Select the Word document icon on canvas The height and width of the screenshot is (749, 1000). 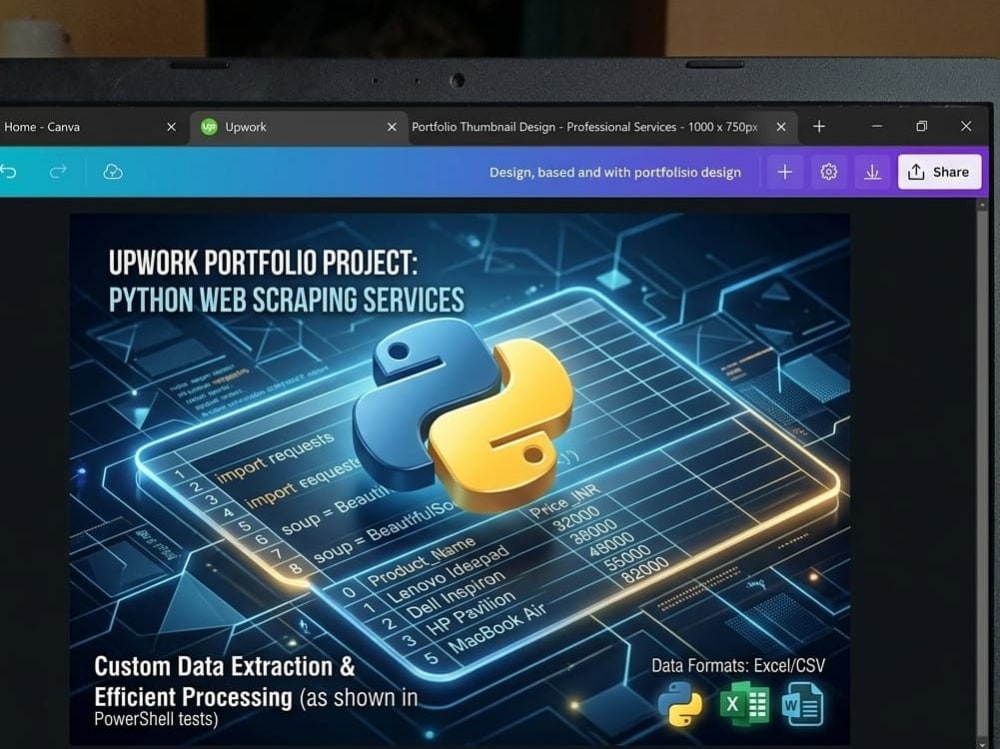802,704
